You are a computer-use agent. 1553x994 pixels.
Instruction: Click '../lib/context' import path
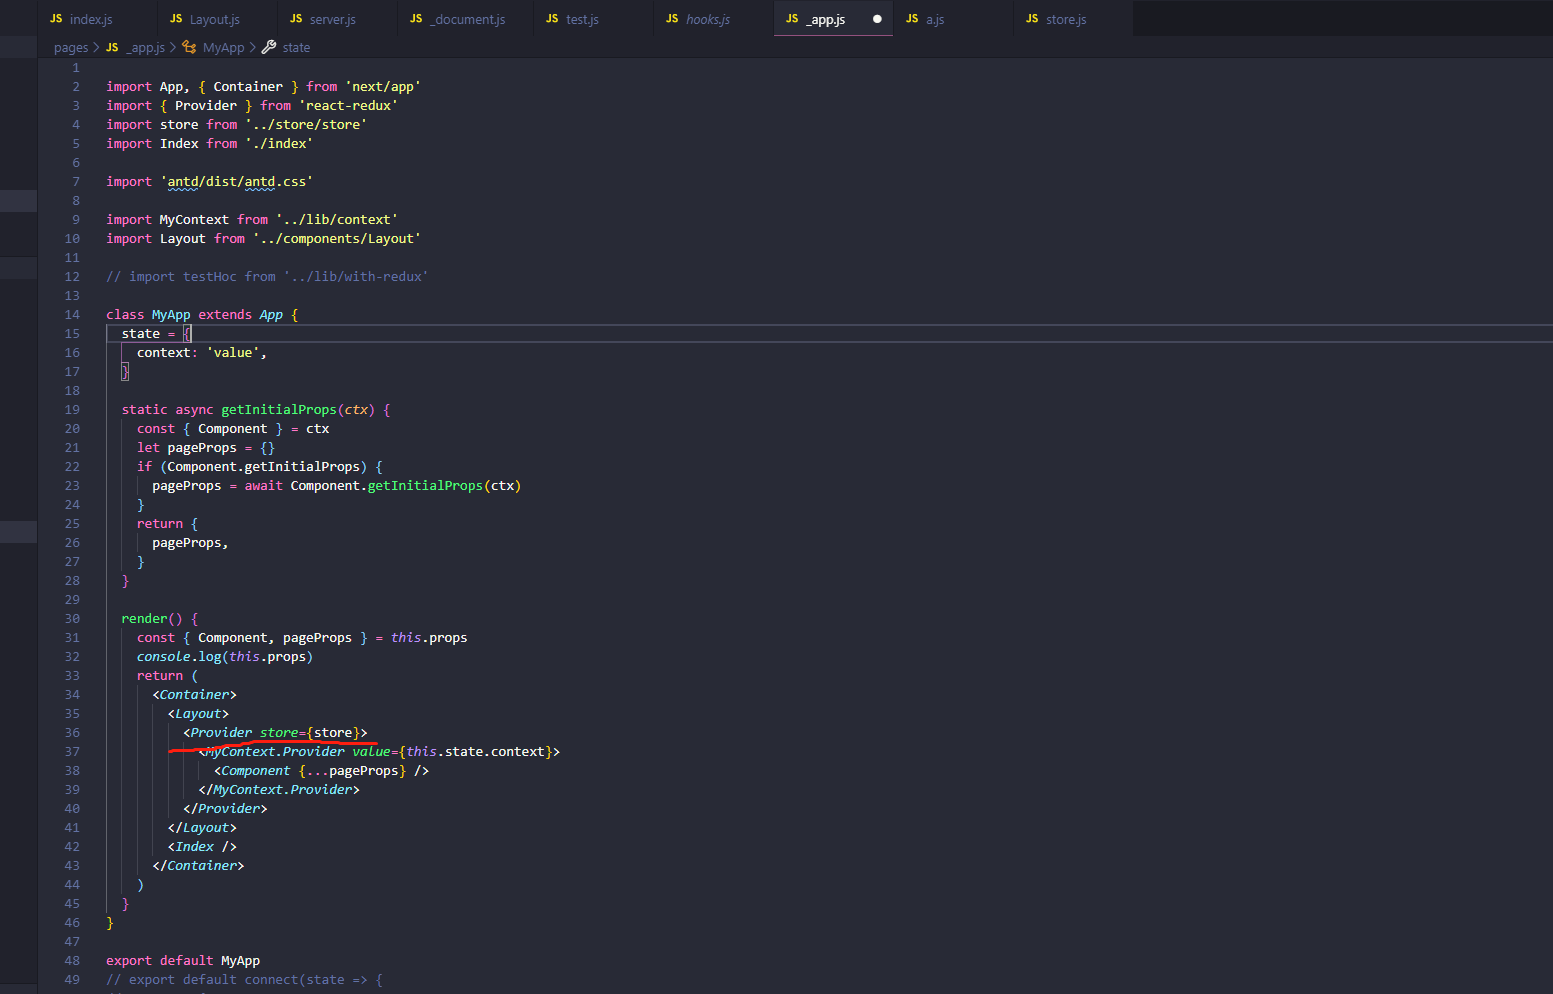[337, 220]
